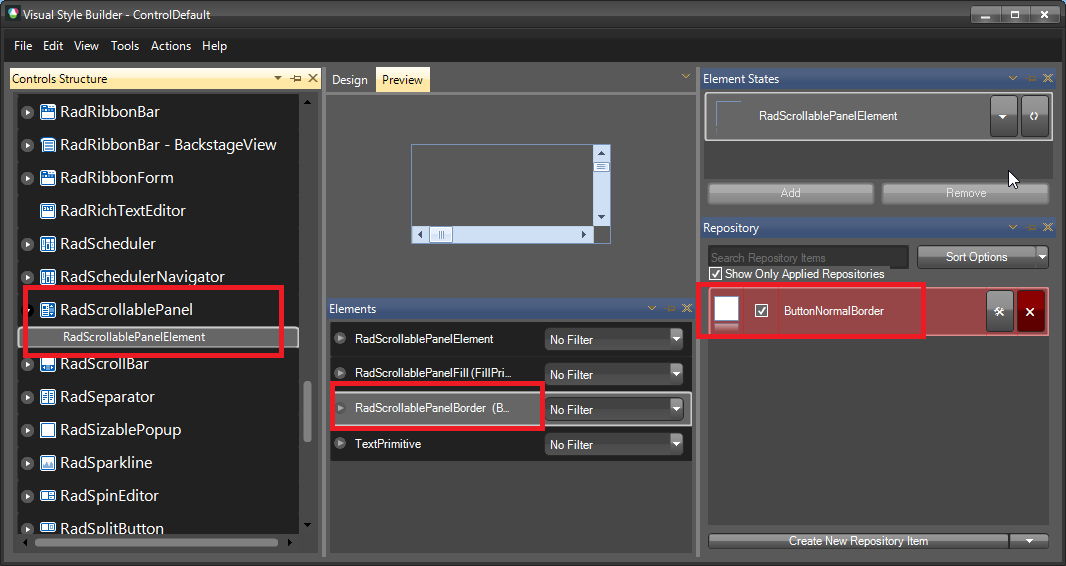Open the Help menu
1066x566 pixels.
[x=214, y=46]
